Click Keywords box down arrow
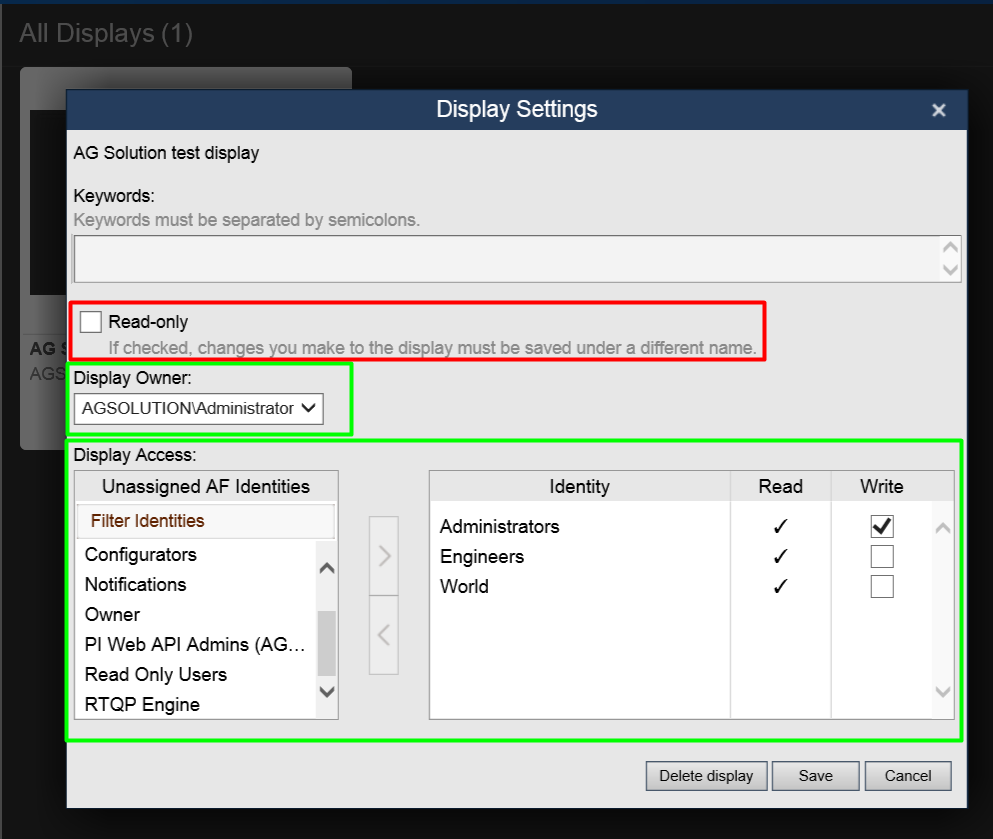The width and height of the screenshot is (993, 839). click(950, 269)
